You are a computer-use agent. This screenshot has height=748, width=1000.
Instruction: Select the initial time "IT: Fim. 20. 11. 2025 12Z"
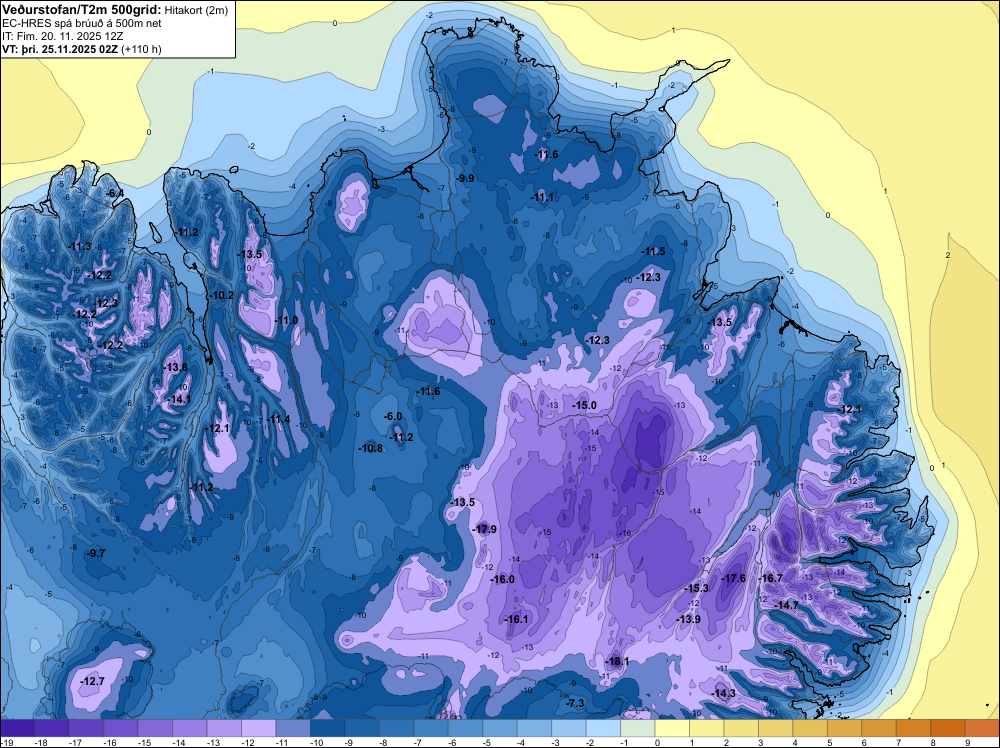(x=65, y=36)
